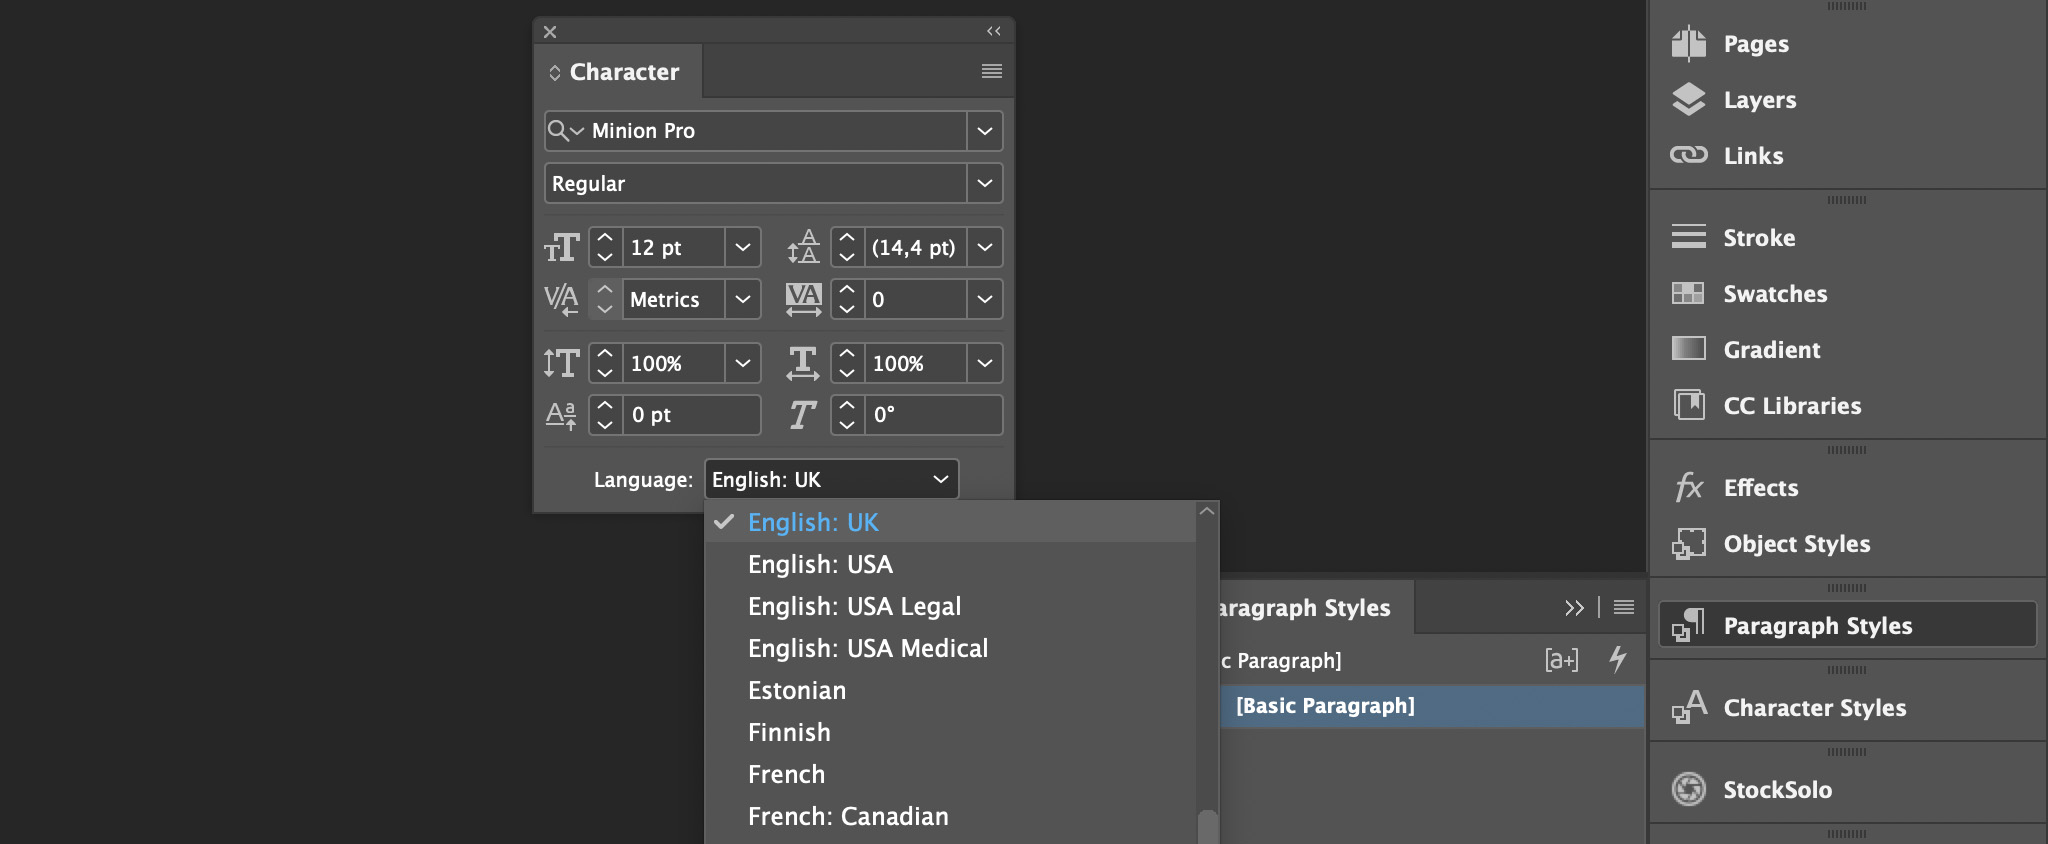Open the Pages panel icon
The width and height of the screenshot is (2048, 844).
point(1689,44)
